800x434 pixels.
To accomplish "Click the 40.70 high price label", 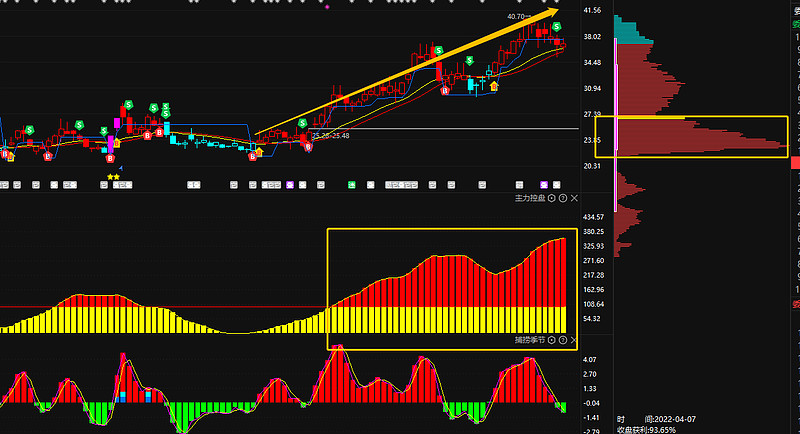I will pyautogui.click(x=516, y=17).
